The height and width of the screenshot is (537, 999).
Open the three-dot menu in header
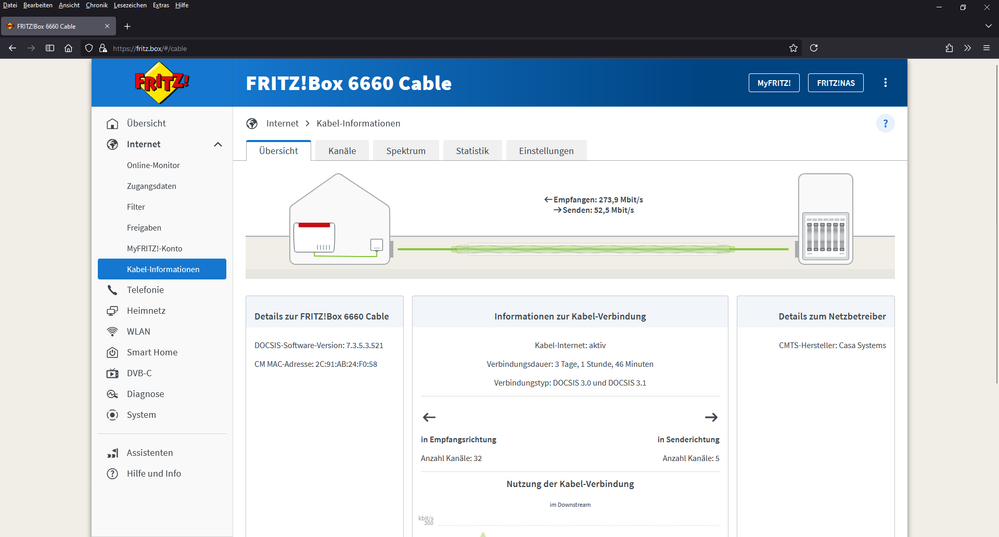(x=885, y=83)
